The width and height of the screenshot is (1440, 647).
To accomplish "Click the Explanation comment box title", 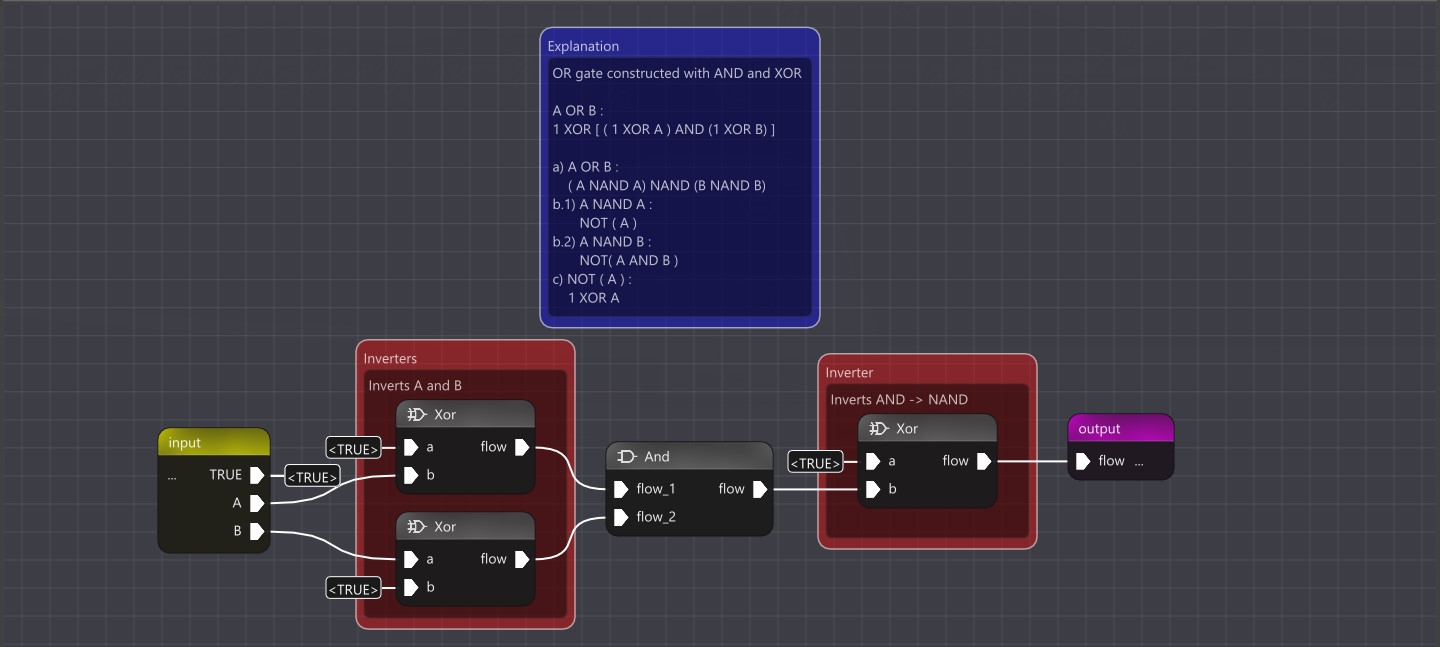I will coord(583,46).
